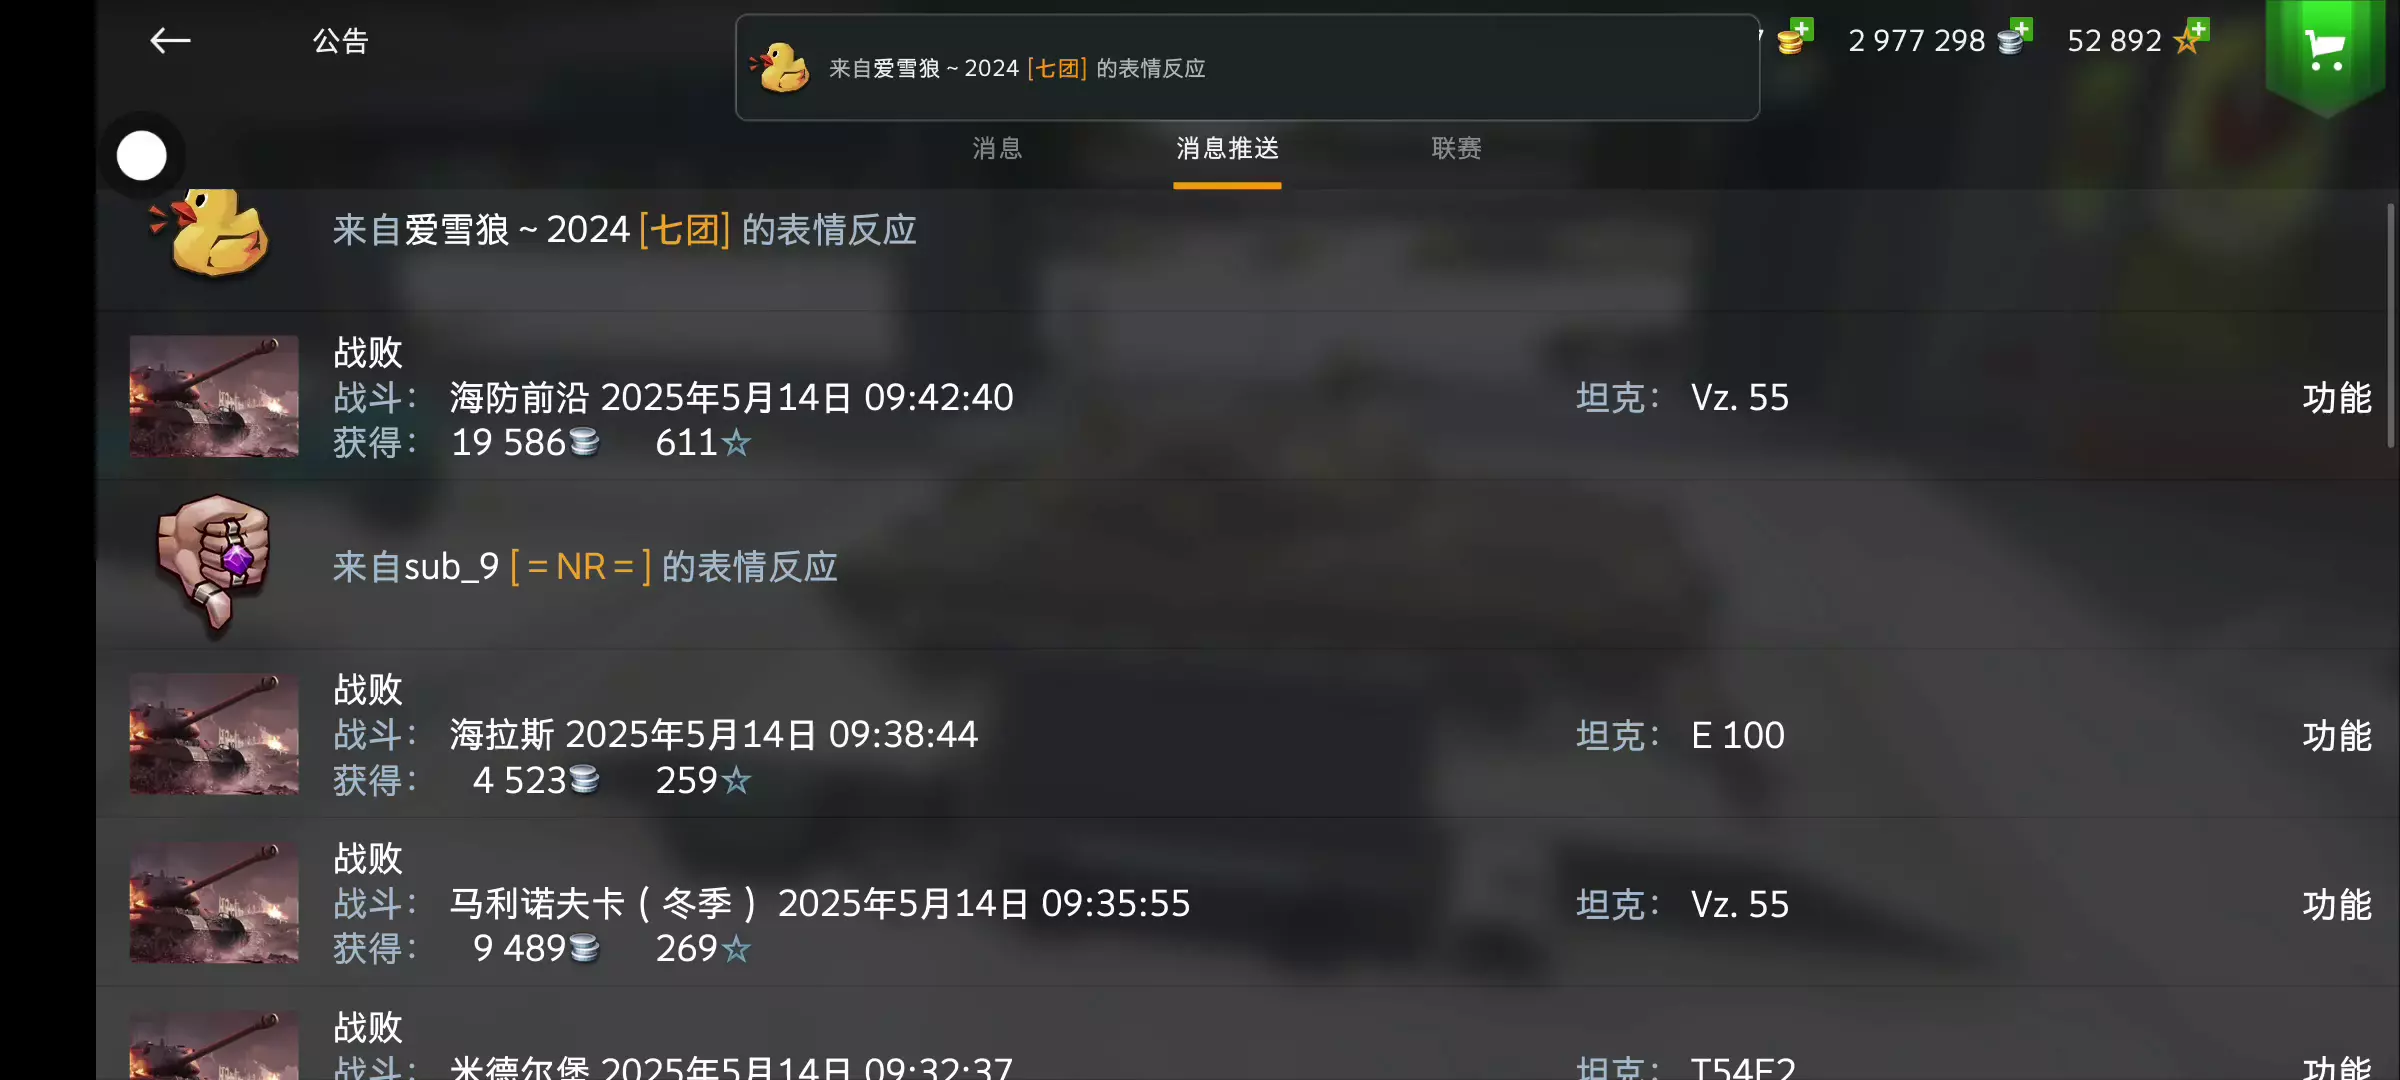Click the vertical scrollbar on the right

(x=2390, y=325)
